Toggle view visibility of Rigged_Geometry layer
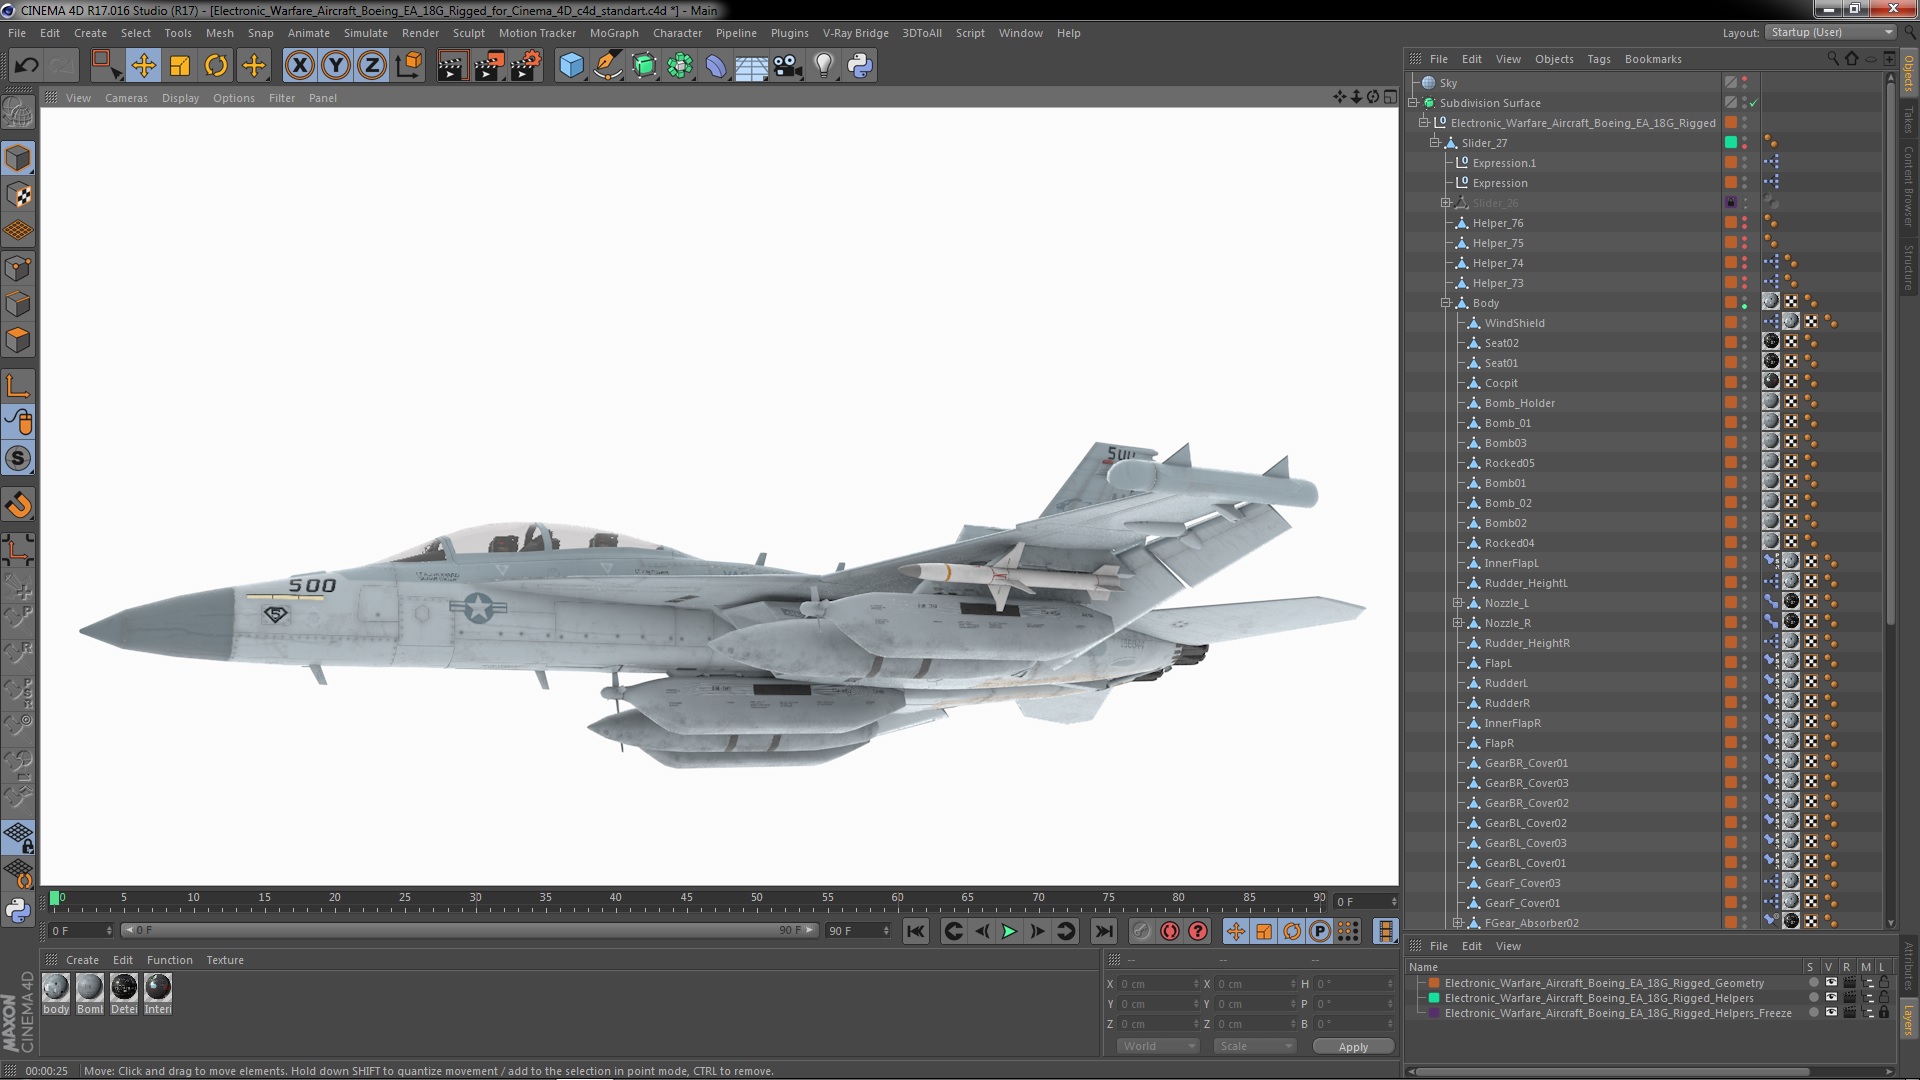 point(1831,983)
